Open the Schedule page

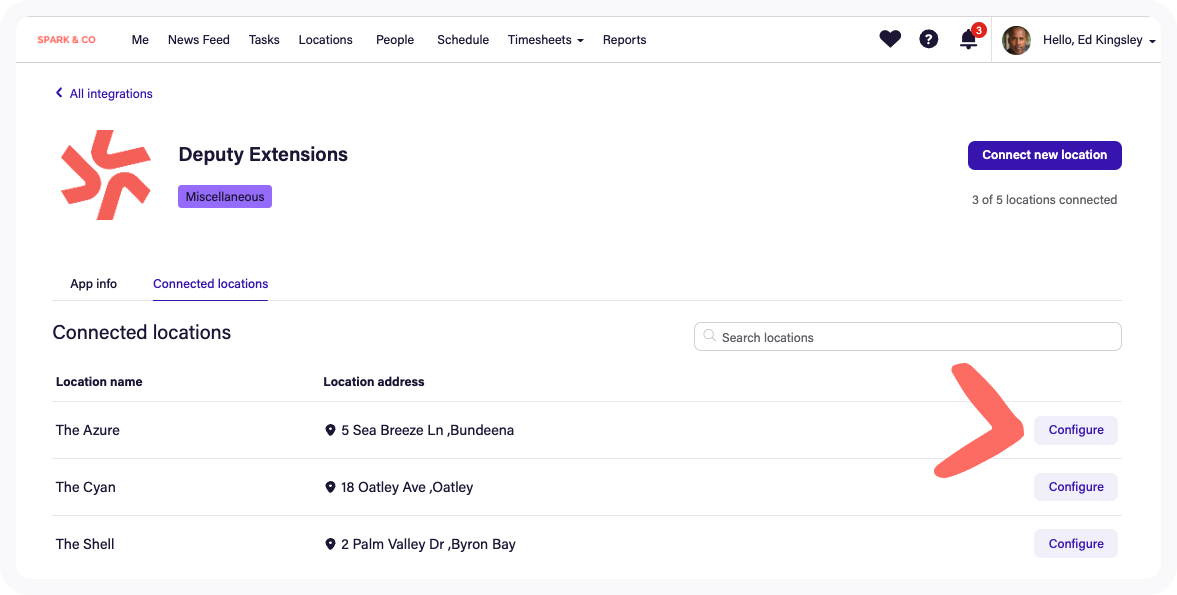[463, 40]
